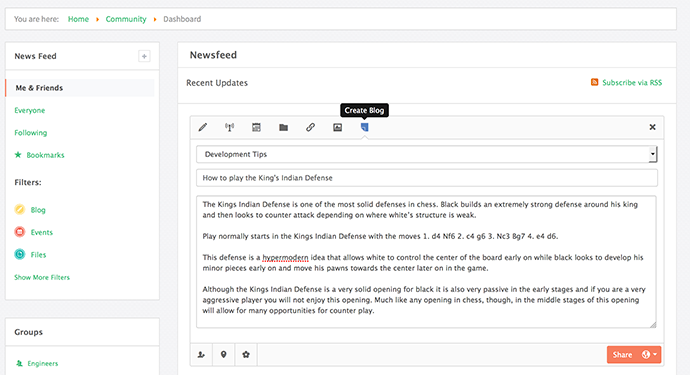690x375 pixels.
Task: Go to Home in breadcrumb
Action: (78, 19)
